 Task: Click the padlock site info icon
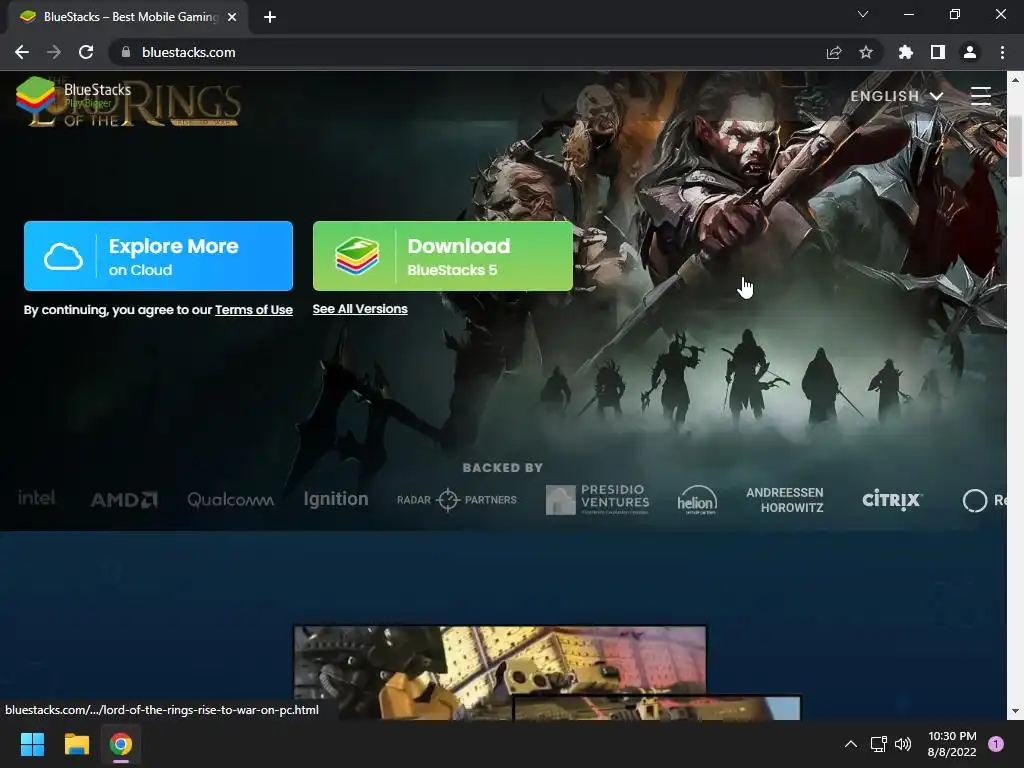126,52
